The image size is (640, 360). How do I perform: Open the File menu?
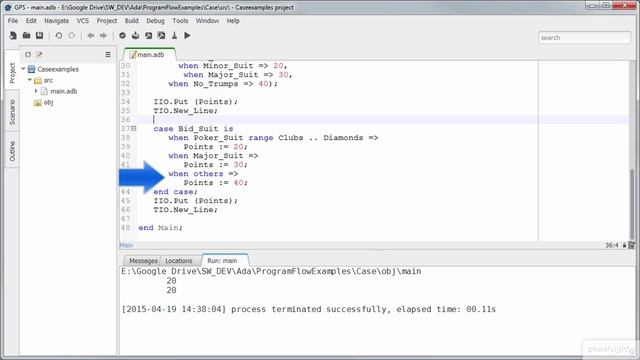(13, 20)
